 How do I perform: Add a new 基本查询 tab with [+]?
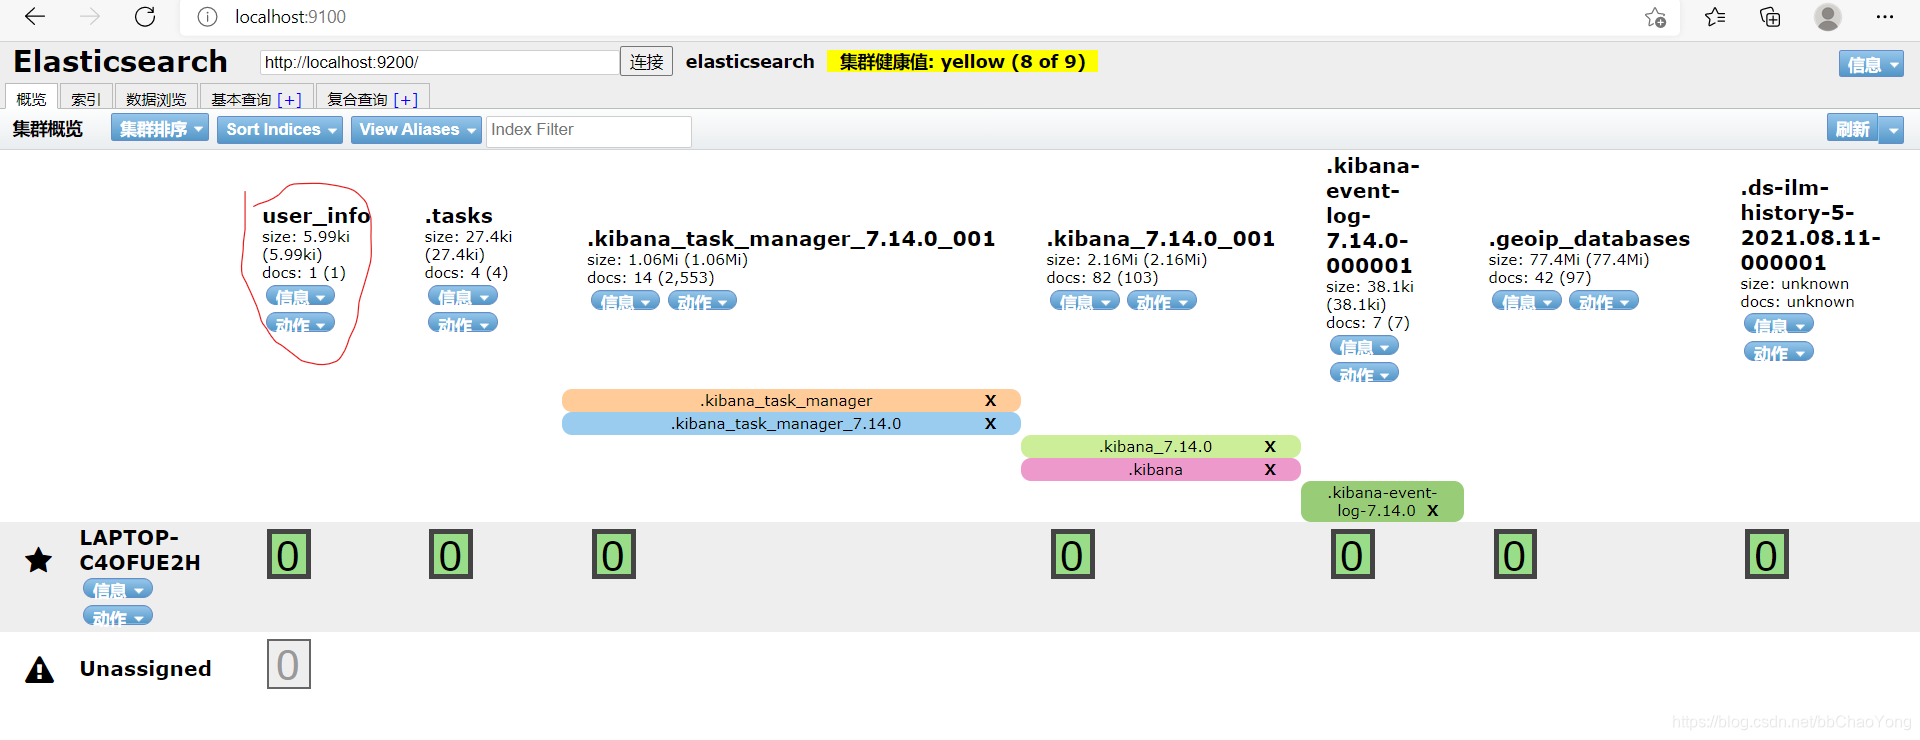tap(290, 99)
